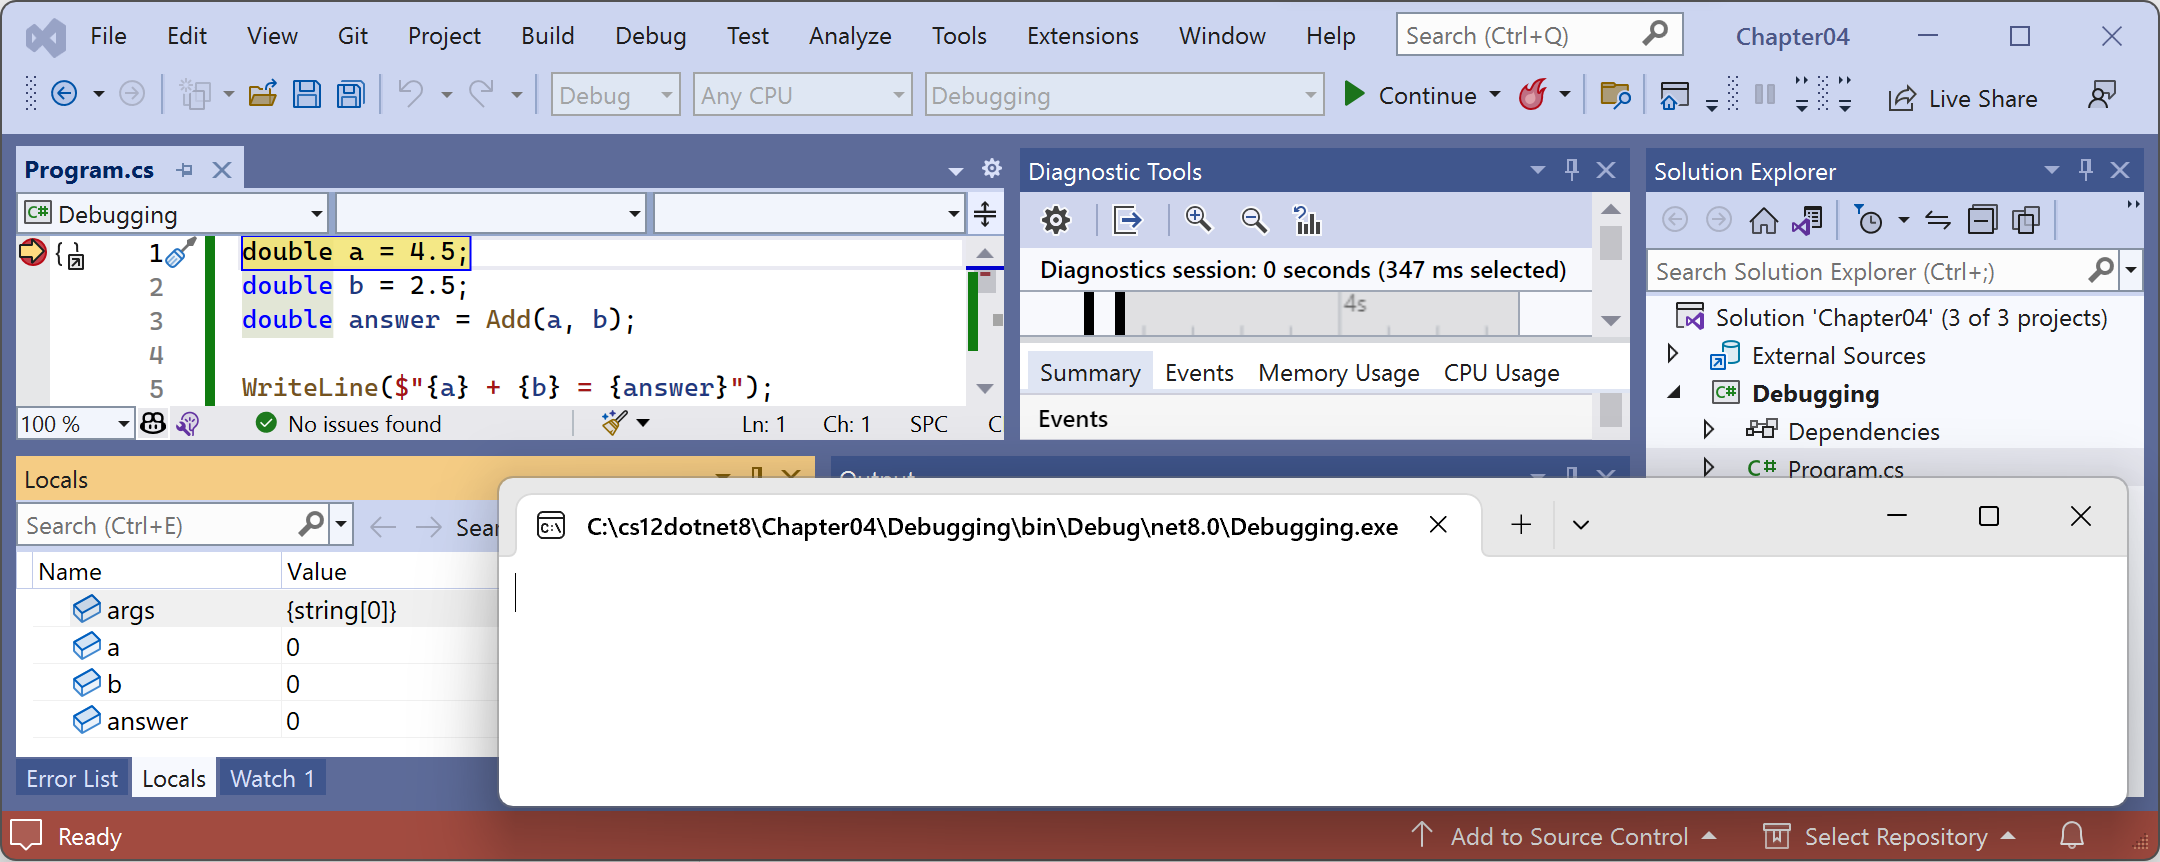Click editor settings gear icon
This screenshot has height=862, width=2160.
coord(992,168)
